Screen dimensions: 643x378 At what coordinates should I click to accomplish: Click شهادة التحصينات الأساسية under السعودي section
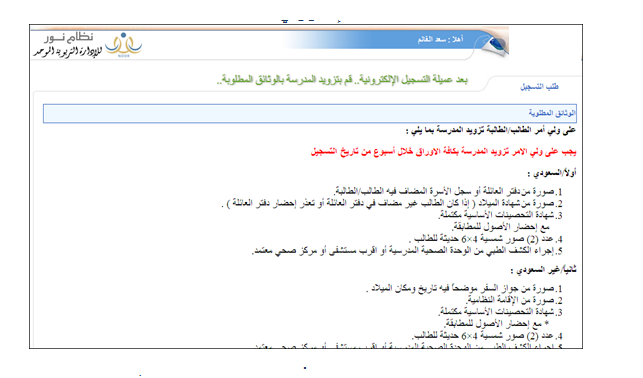point(500,215)
